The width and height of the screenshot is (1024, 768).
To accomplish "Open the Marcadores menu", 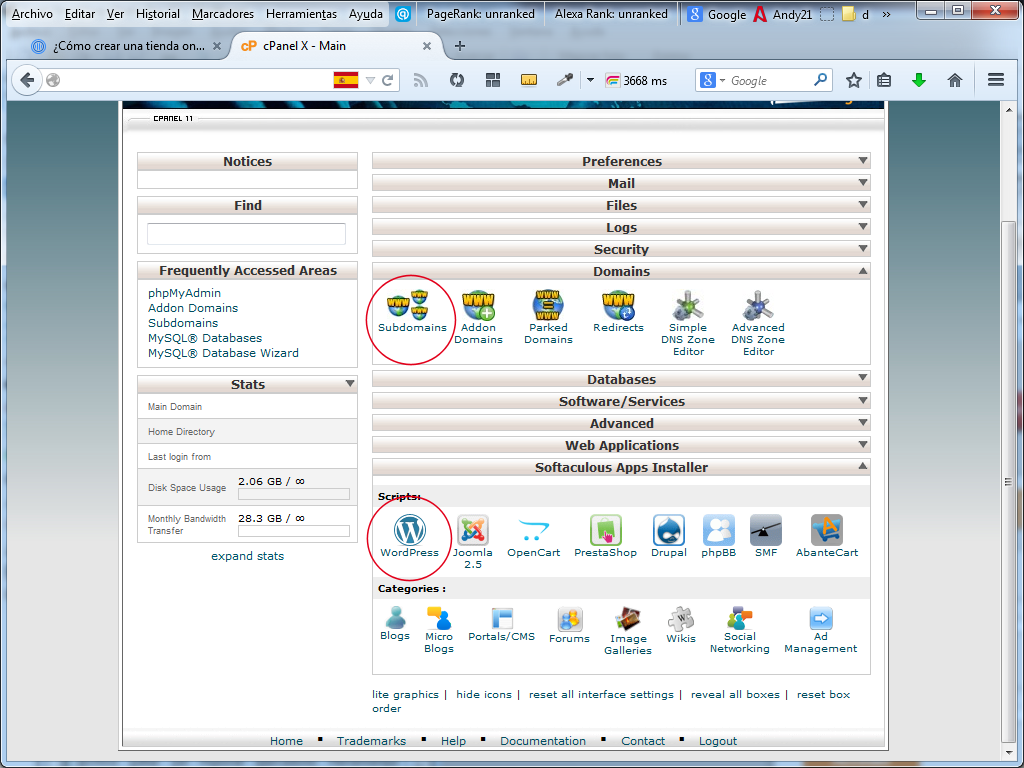I will click(x=223, y=14).
